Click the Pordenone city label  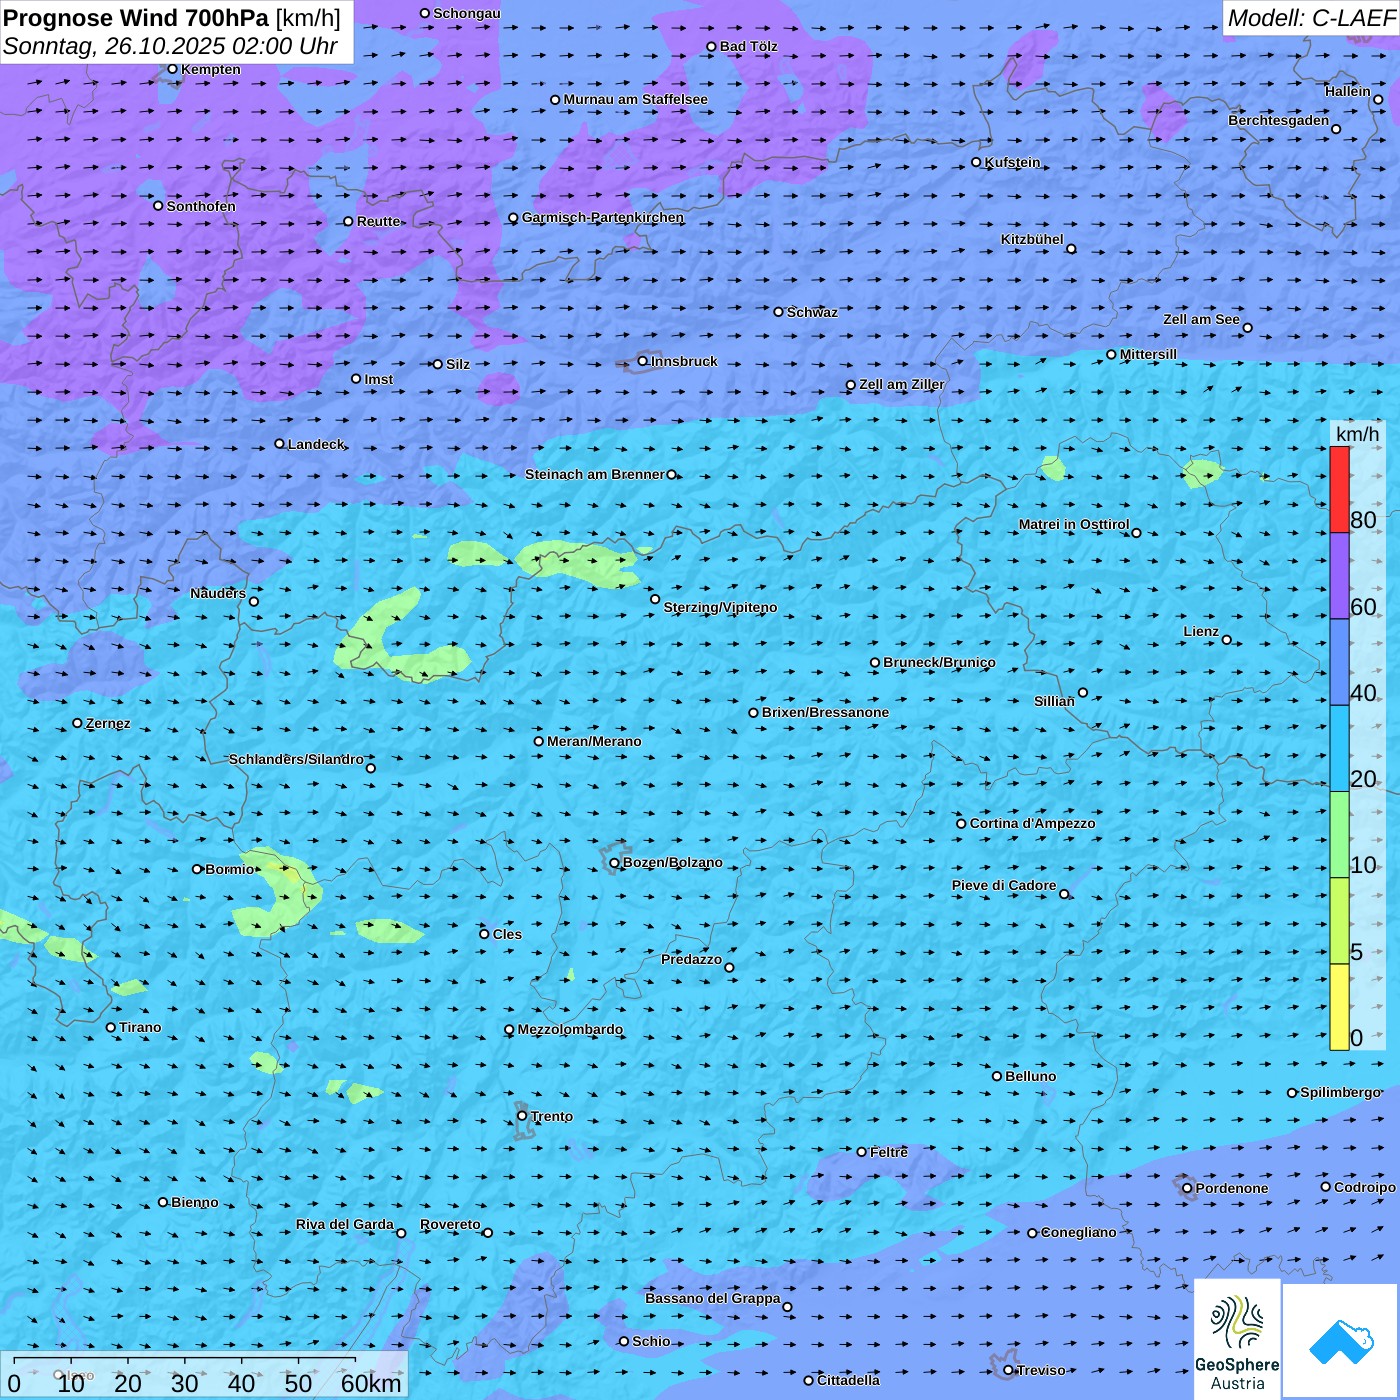click(x=1232, y=1188)
